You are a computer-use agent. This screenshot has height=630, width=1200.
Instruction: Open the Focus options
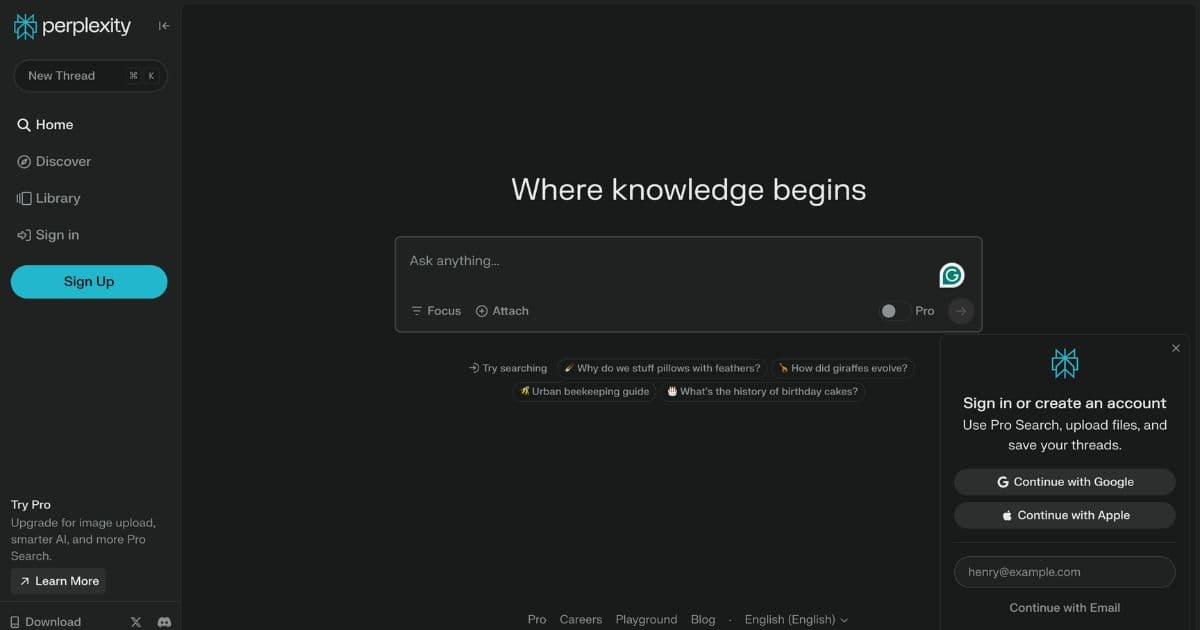[x=436, y=311]
